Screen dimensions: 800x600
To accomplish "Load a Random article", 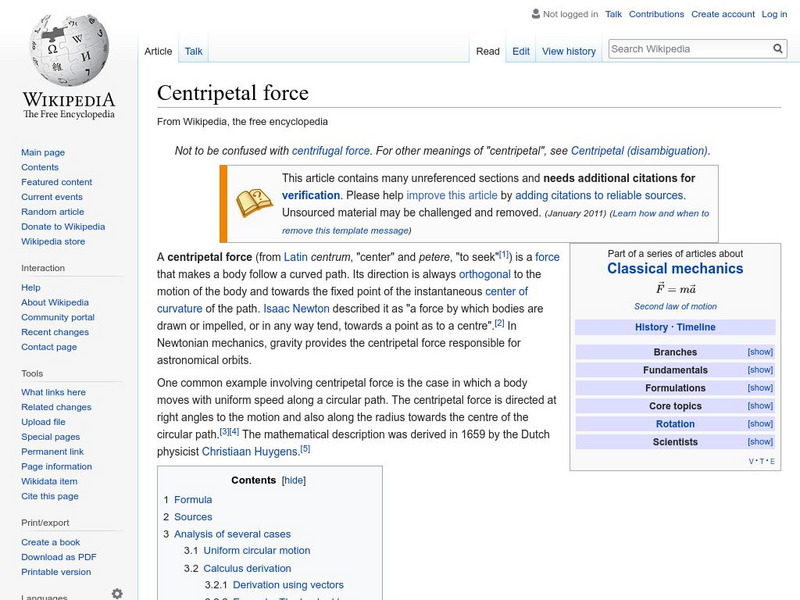I will click(x=53, y=212).
